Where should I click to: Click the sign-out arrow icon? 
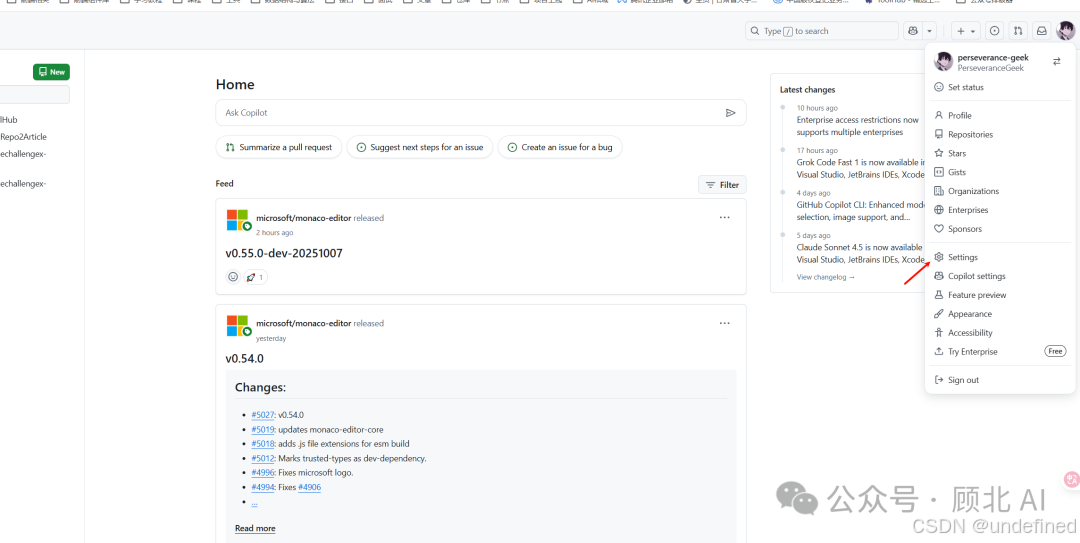pos(938,380)
